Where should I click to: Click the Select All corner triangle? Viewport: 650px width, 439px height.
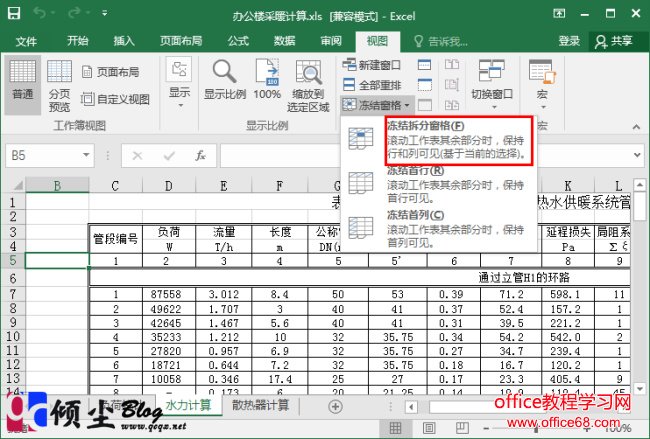[17, 185]
